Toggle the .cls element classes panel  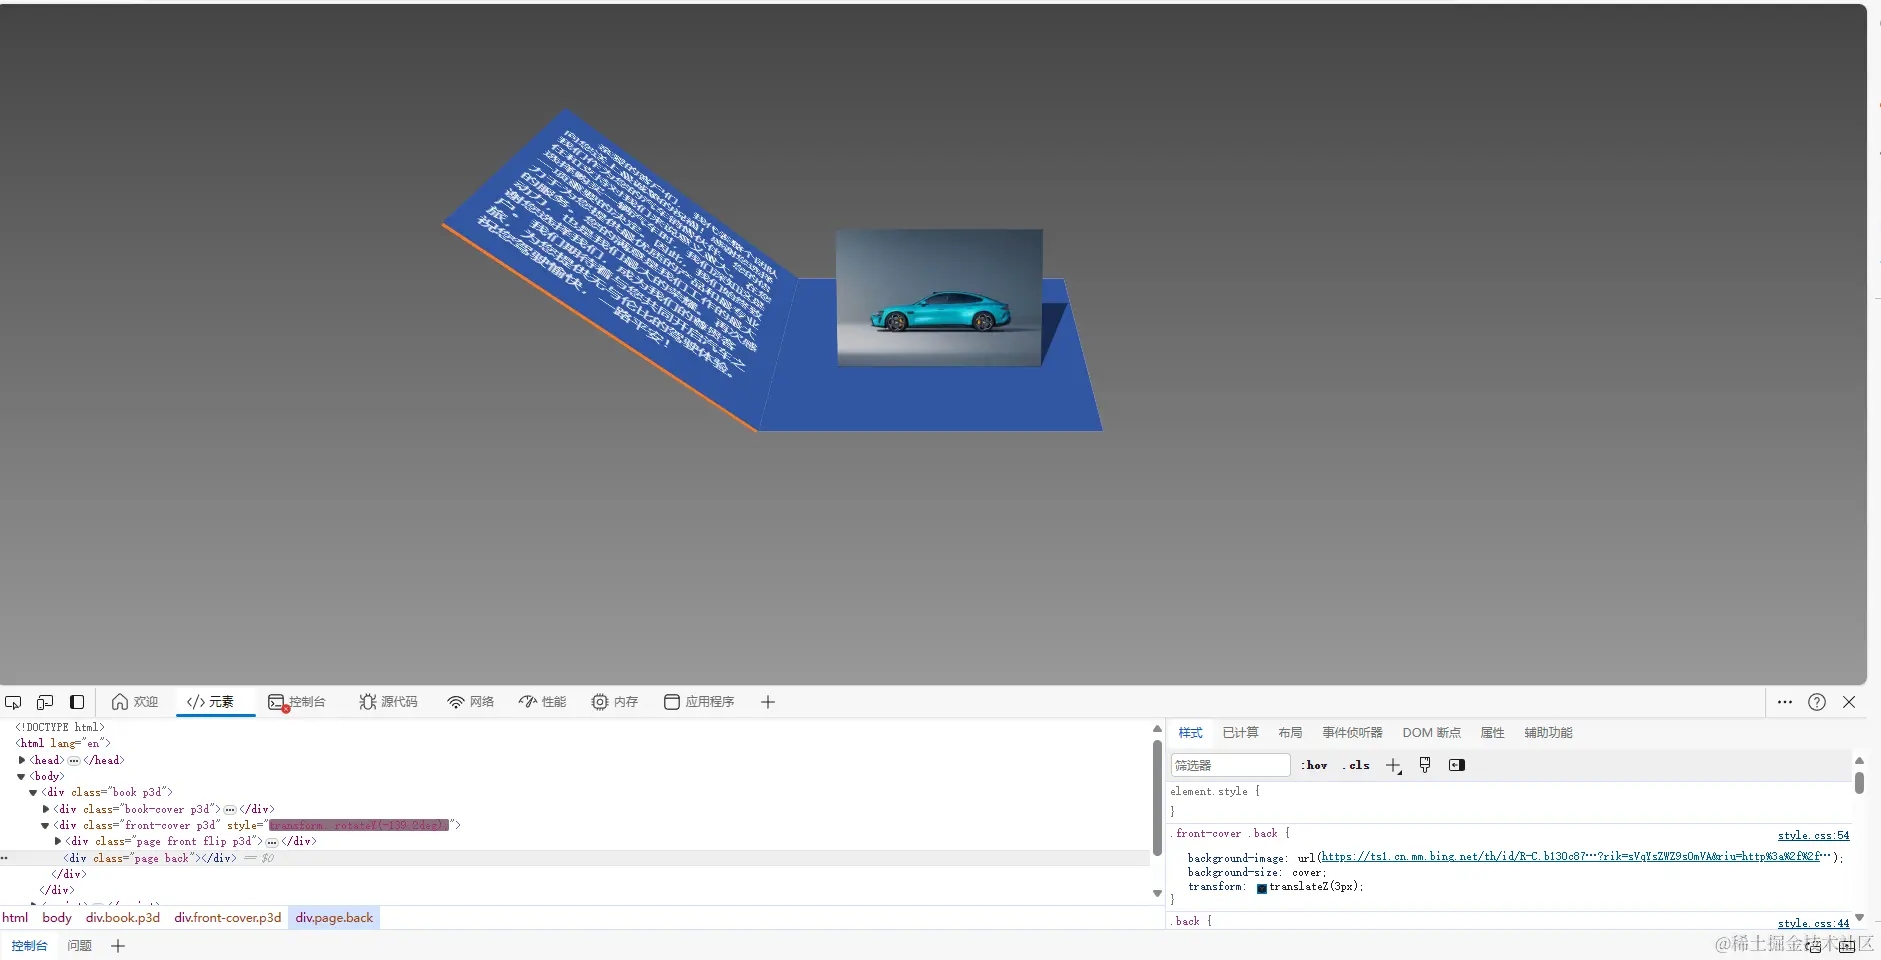point(1357,765)
